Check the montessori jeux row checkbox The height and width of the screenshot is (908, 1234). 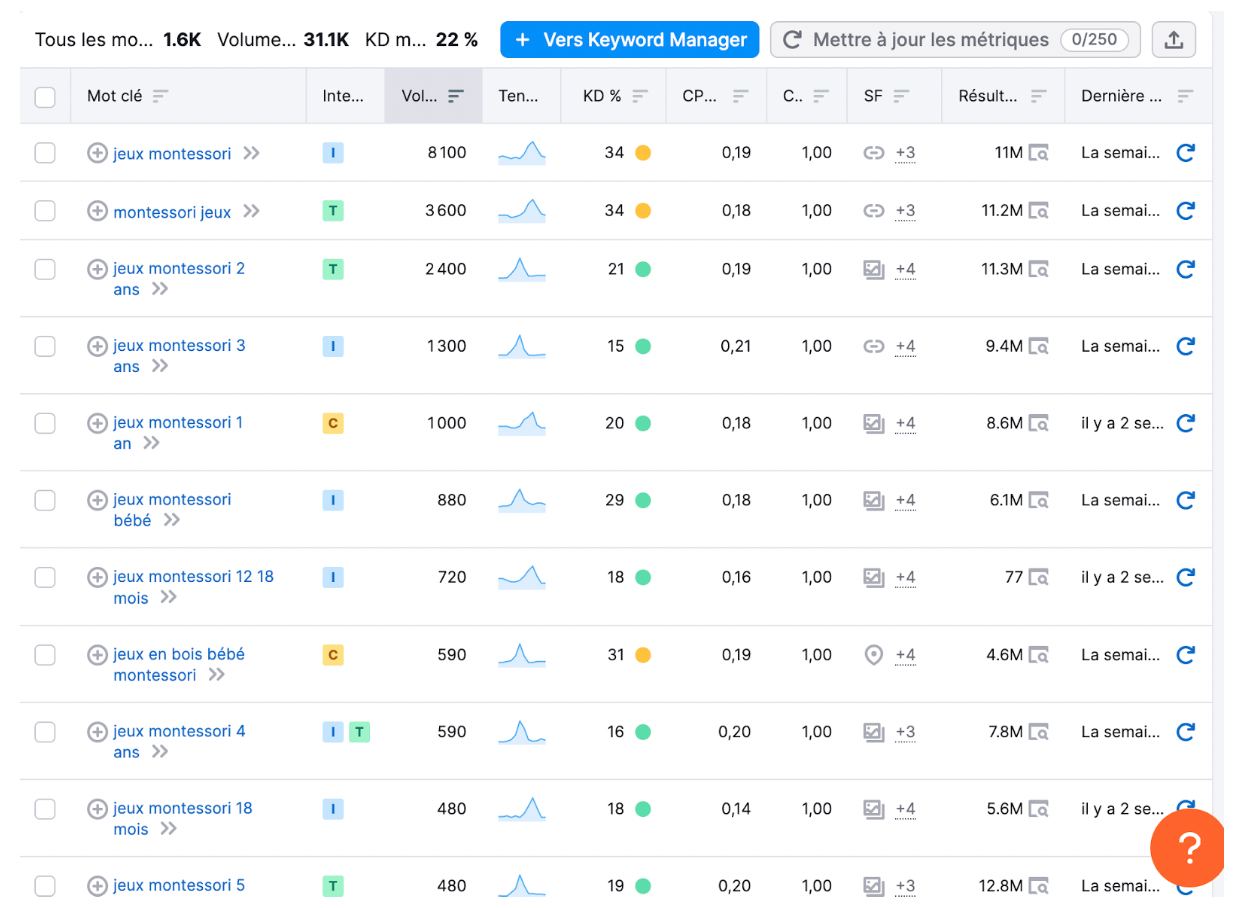(x=45, y=211)
